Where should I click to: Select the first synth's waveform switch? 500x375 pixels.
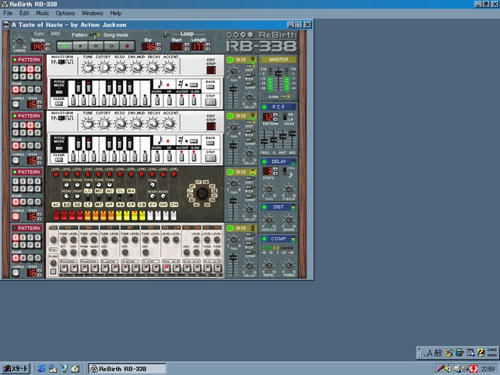pyautogui.click(x=62, y=62)
